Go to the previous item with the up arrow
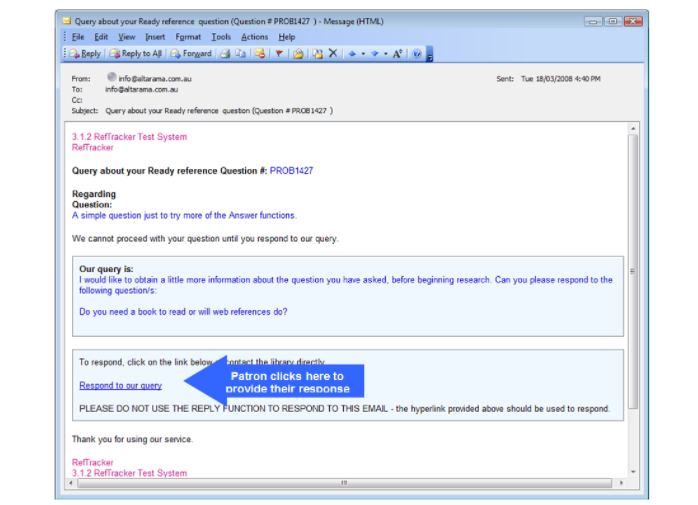This screenshot has width=698, height=505. coord(352,53)
